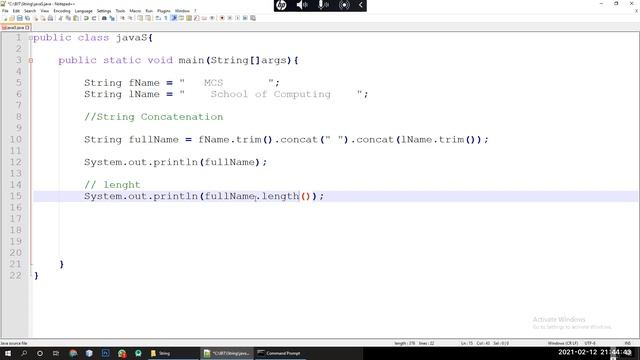Screen dimensions: 640x360
Task: Open the Tools menu
Action: (x=120, y=11)
